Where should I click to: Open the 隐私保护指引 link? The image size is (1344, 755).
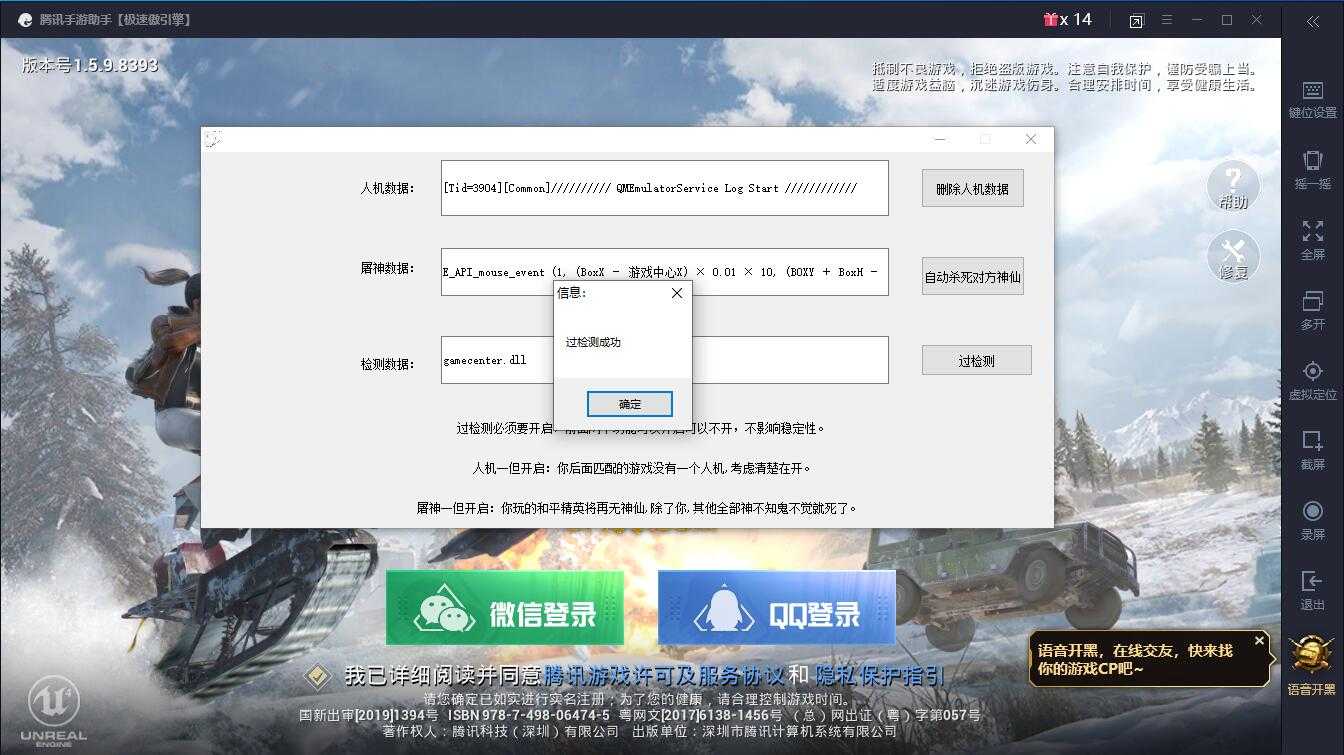(x=880, y=676)
